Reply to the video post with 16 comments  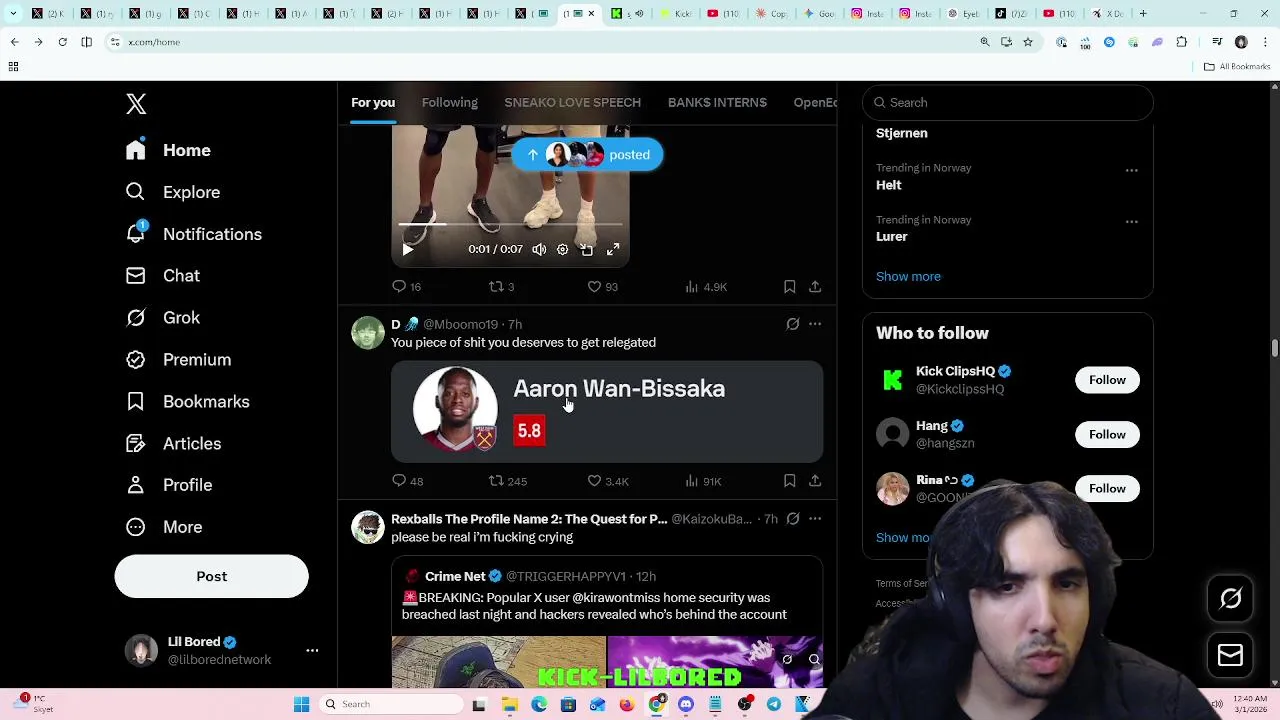pos(407,287)
